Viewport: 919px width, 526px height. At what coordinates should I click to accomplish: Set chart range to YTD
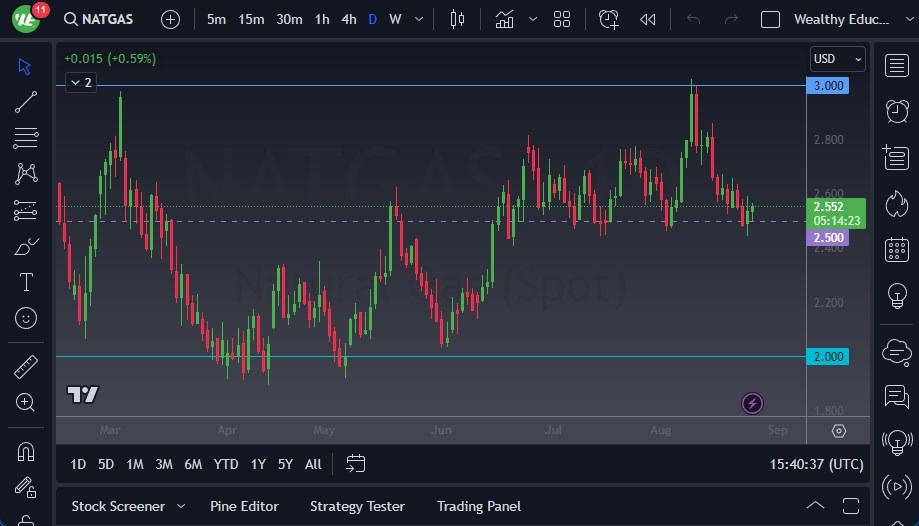226,464
